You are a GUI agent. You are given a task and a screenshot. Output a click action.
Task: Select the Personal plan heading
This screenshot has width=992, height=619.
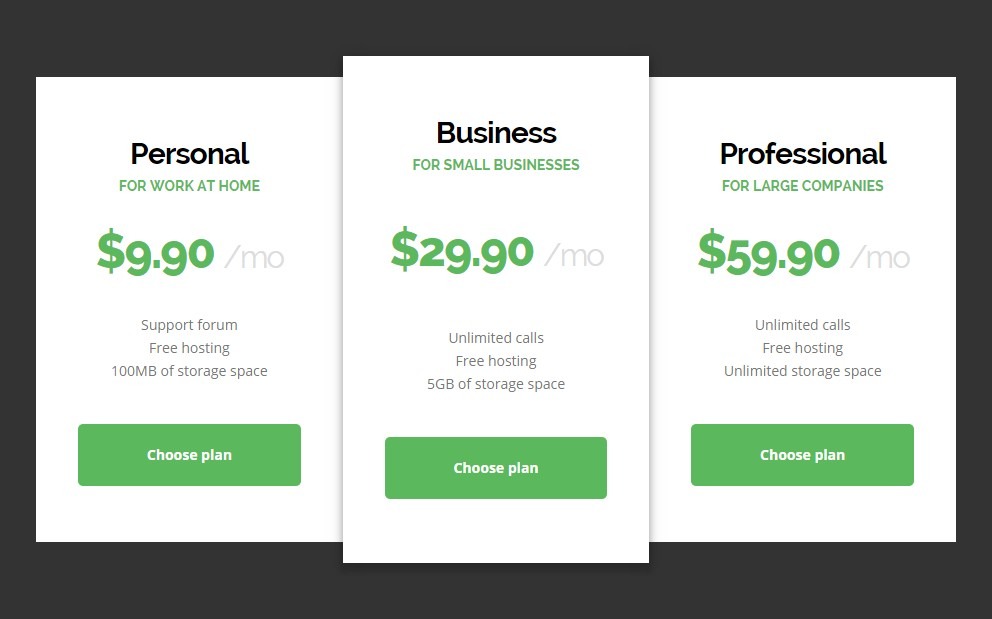click(x=190, y=154)
